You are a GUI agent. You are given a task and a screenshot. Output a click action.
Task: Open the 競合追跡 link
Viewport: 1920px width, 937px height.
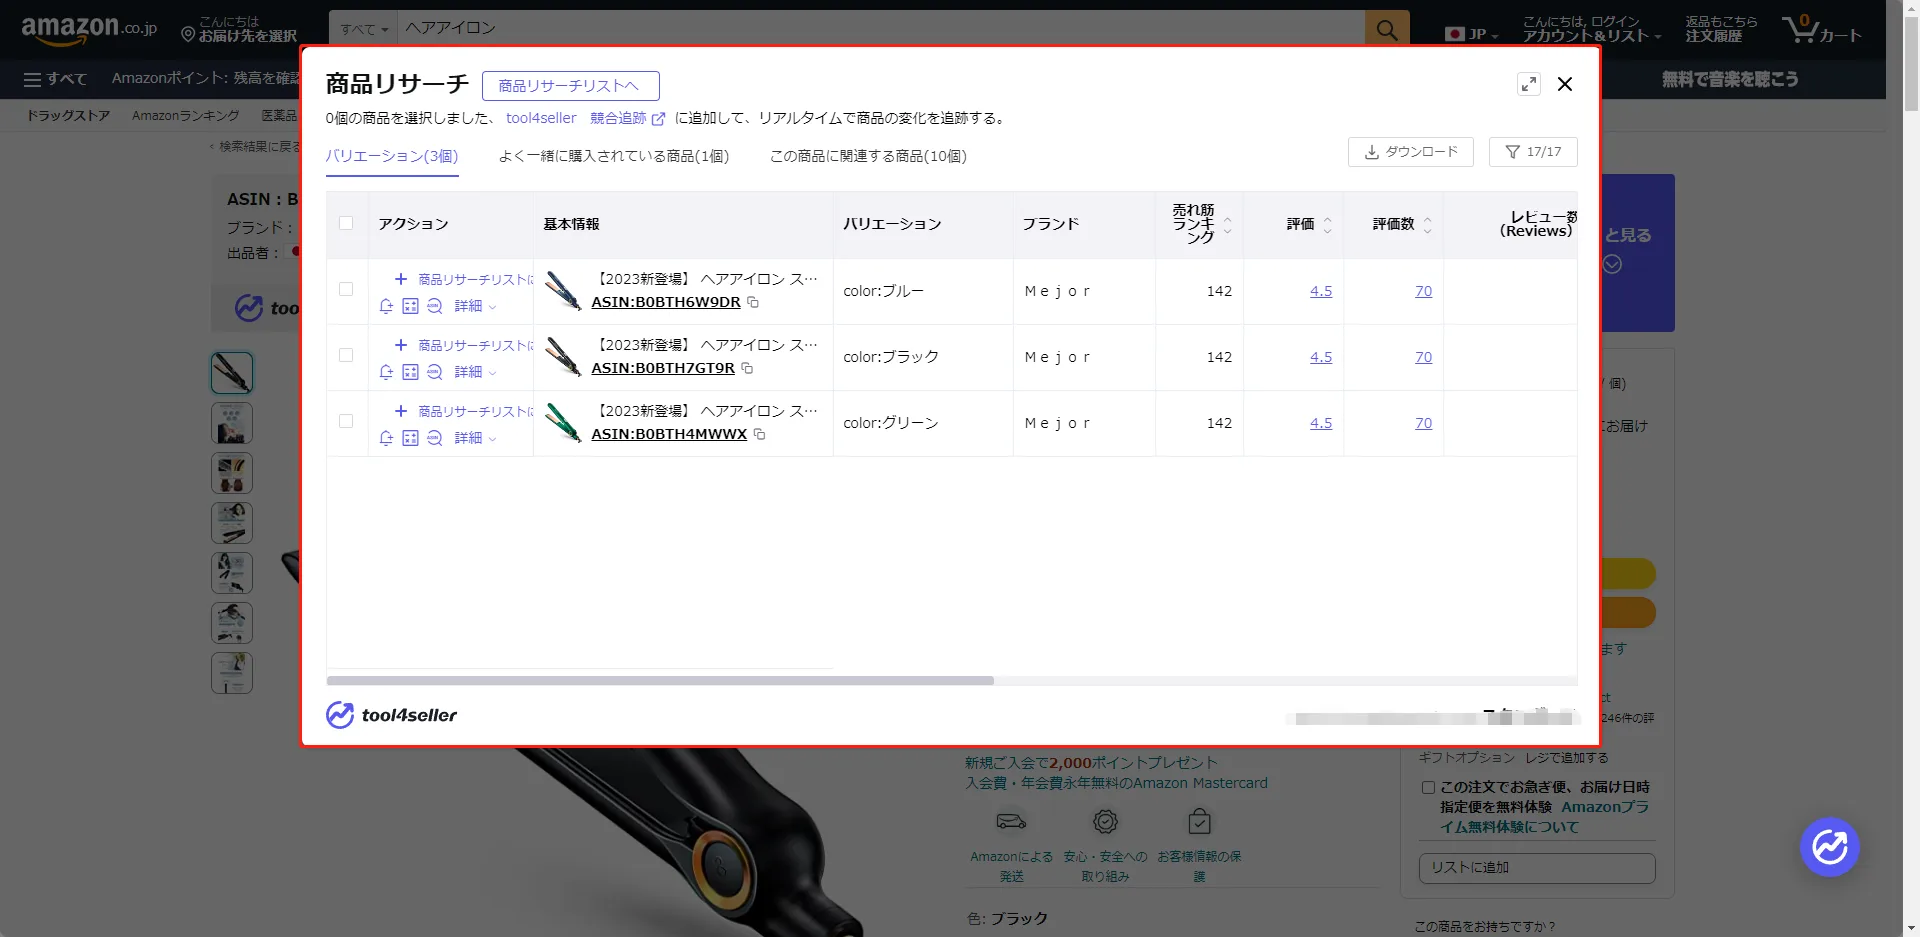coord(618,118)
